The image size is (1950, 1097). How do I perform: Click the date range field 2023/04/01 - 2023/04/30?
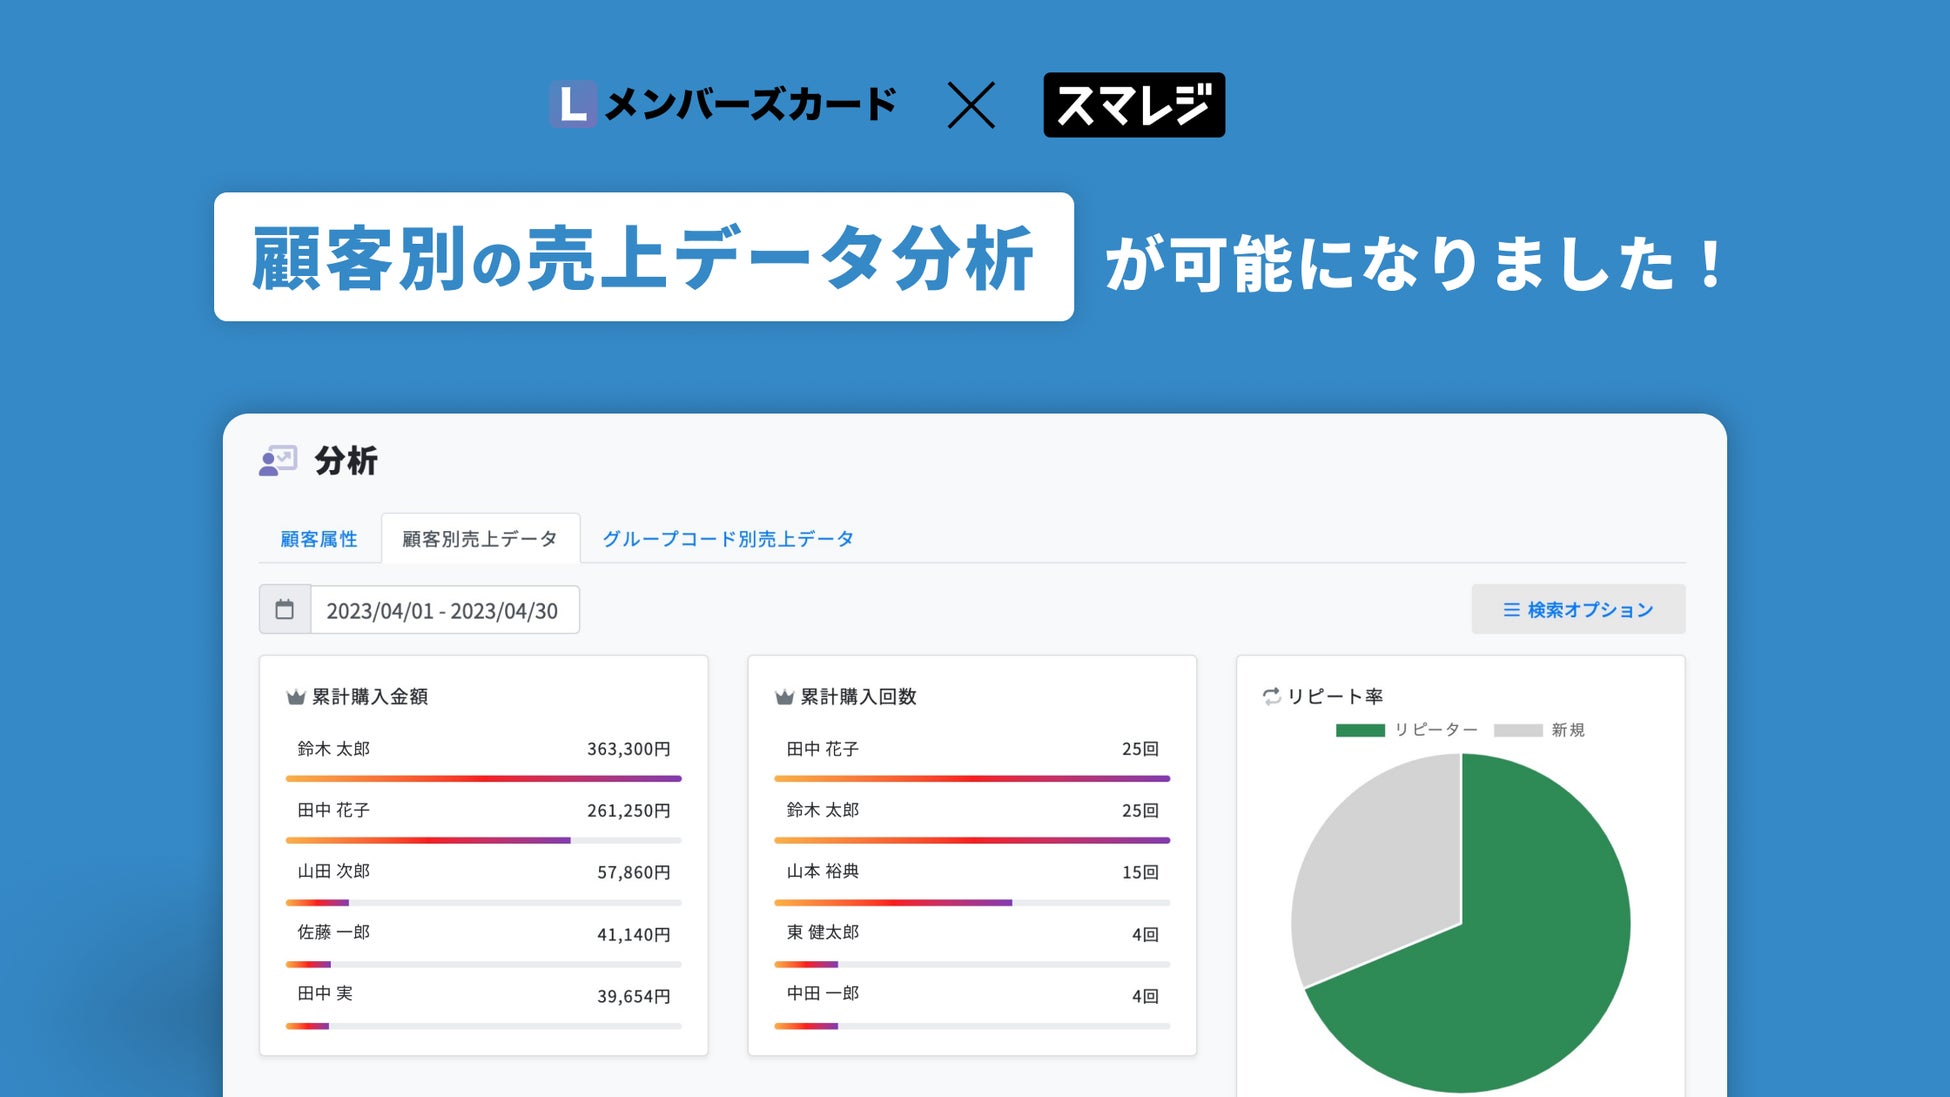coord(444,610)
